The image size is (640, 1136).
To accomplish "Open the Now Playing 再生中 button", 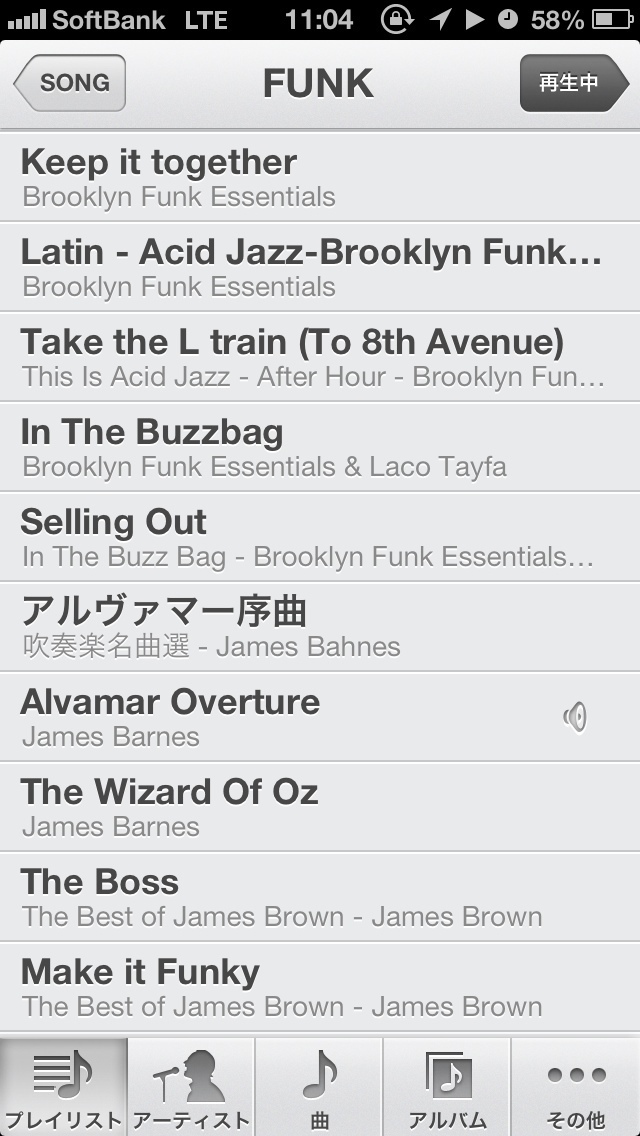I will pos(574,83).
